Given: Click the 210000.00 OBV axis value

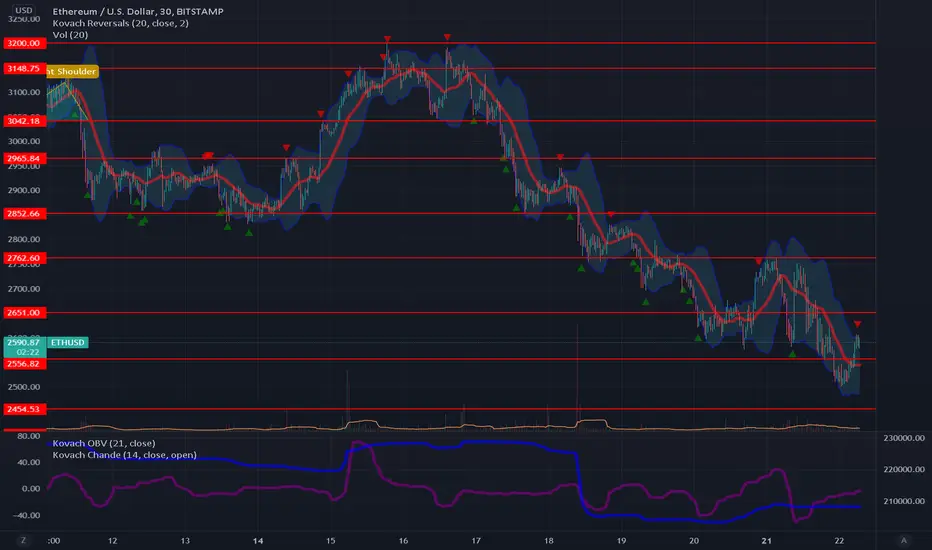Looking at the screenshot, I should pyautogui.click(x=904, y=501).
